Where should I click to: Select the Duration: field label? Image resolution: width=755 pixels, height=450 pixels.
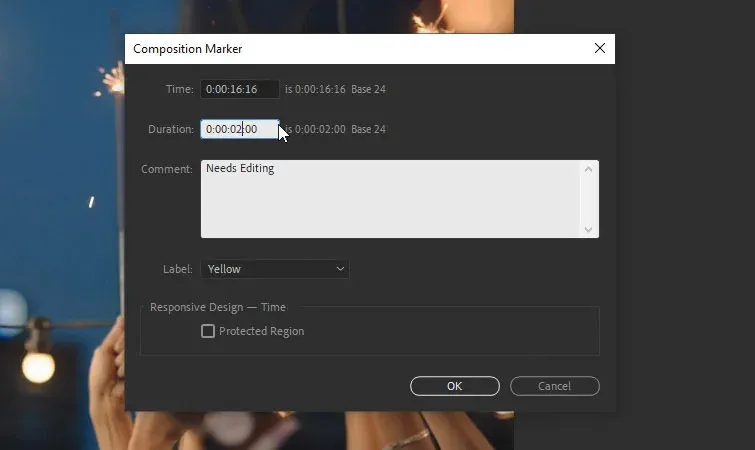170,129
